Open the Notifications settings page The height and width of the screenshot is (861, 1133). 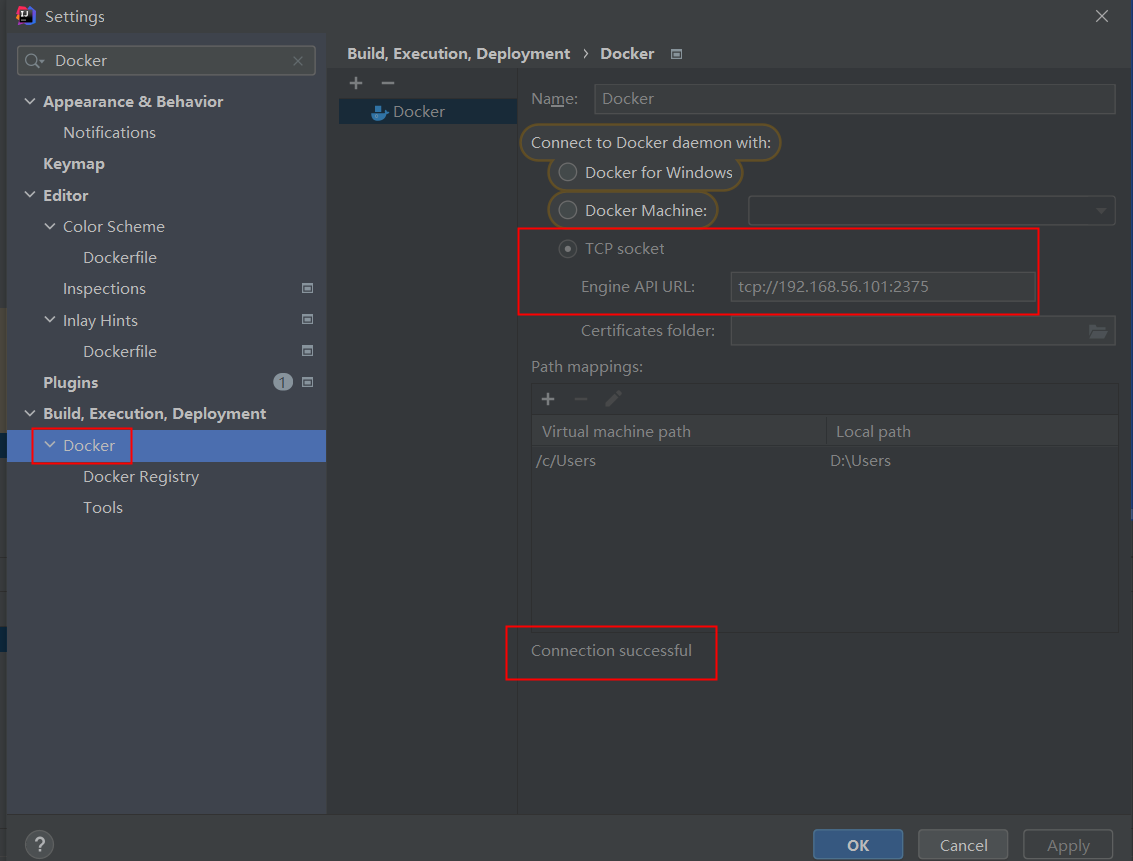(x=109, y=133)
